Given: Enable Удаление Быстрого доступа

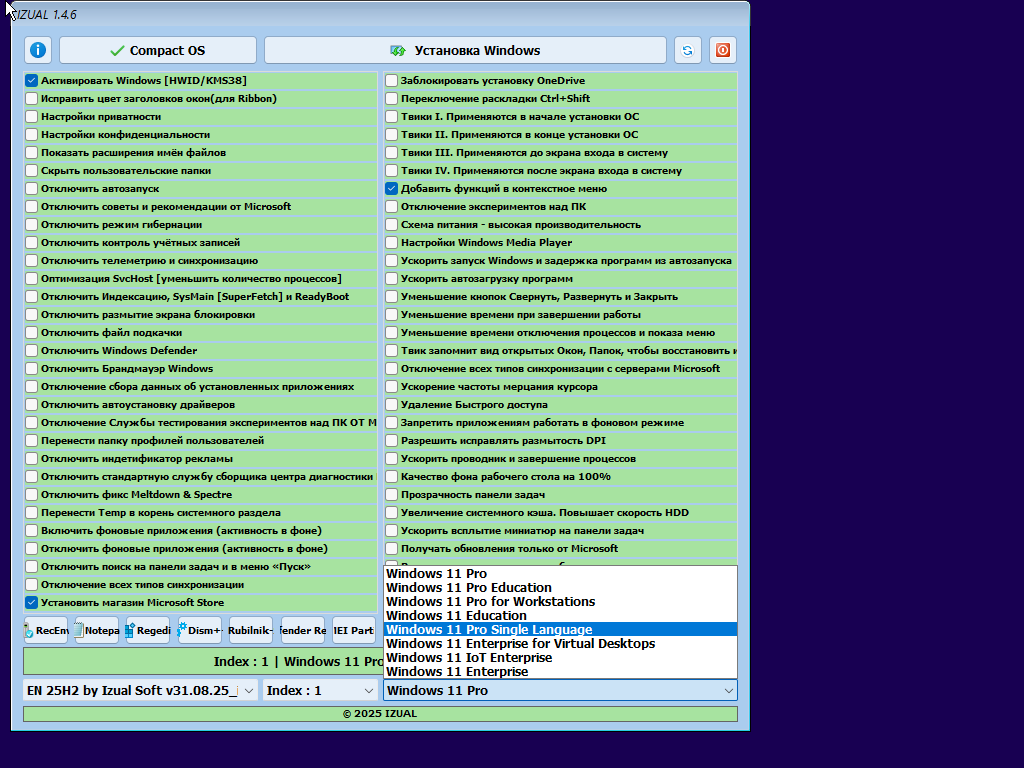Looking at the screenshot, I should pos(391,405).
